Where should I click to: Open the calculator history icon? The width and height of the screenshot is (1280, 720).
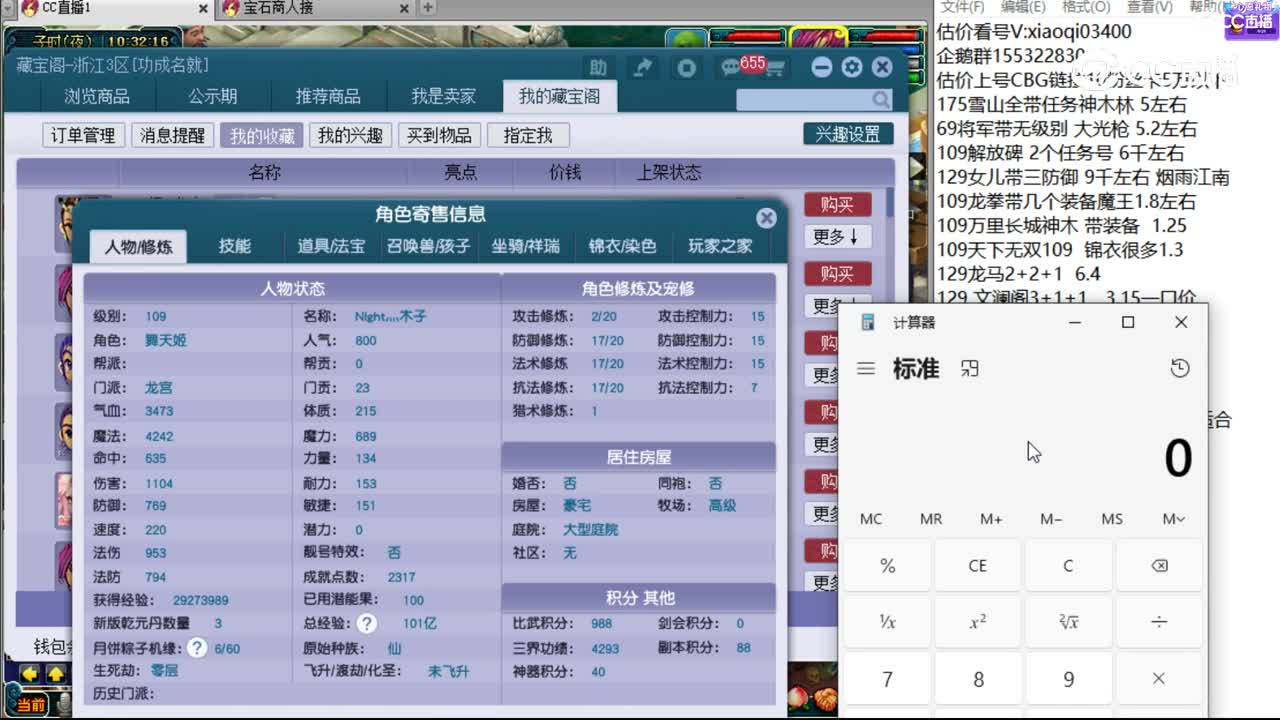coord(1180,369)
